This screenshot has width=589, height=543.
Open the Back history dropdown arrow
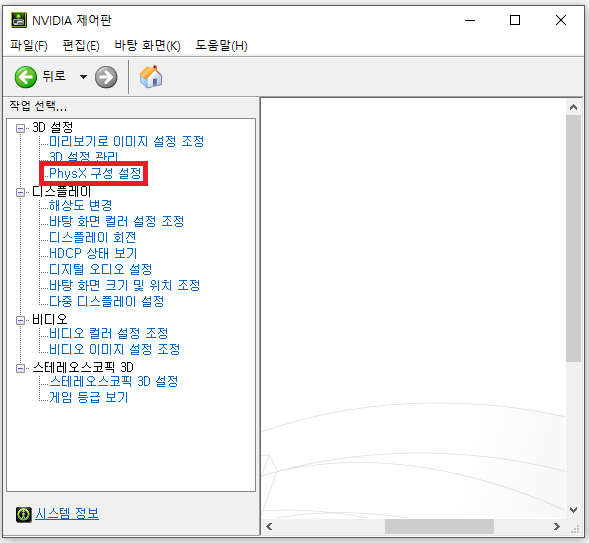tap(83, 77)
